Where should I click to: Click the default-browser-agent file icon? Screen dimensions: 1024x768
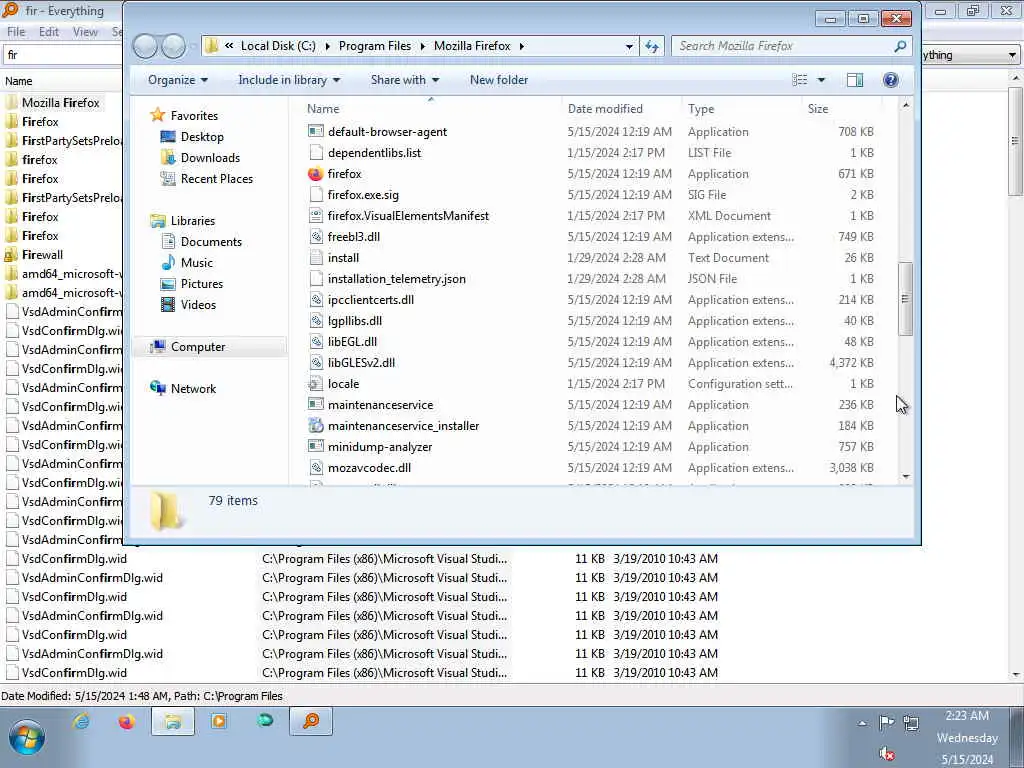point(315,131)
